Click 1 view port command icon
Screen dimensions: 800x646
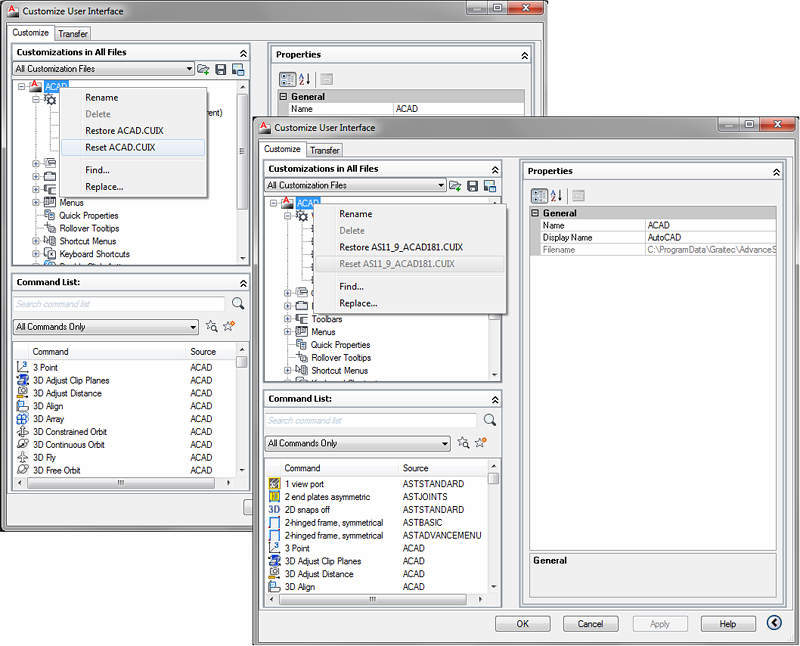(x=274, y=483)
